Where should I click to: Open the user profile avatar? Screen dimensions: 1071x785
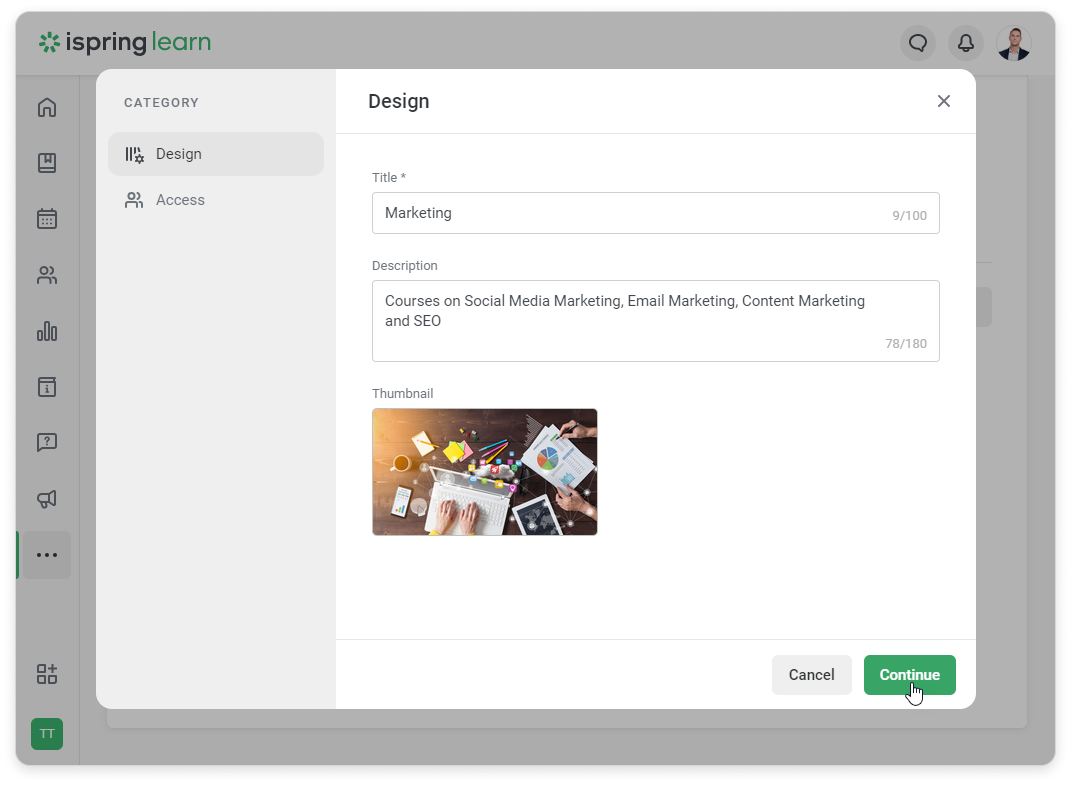(x=1014, y=43)
